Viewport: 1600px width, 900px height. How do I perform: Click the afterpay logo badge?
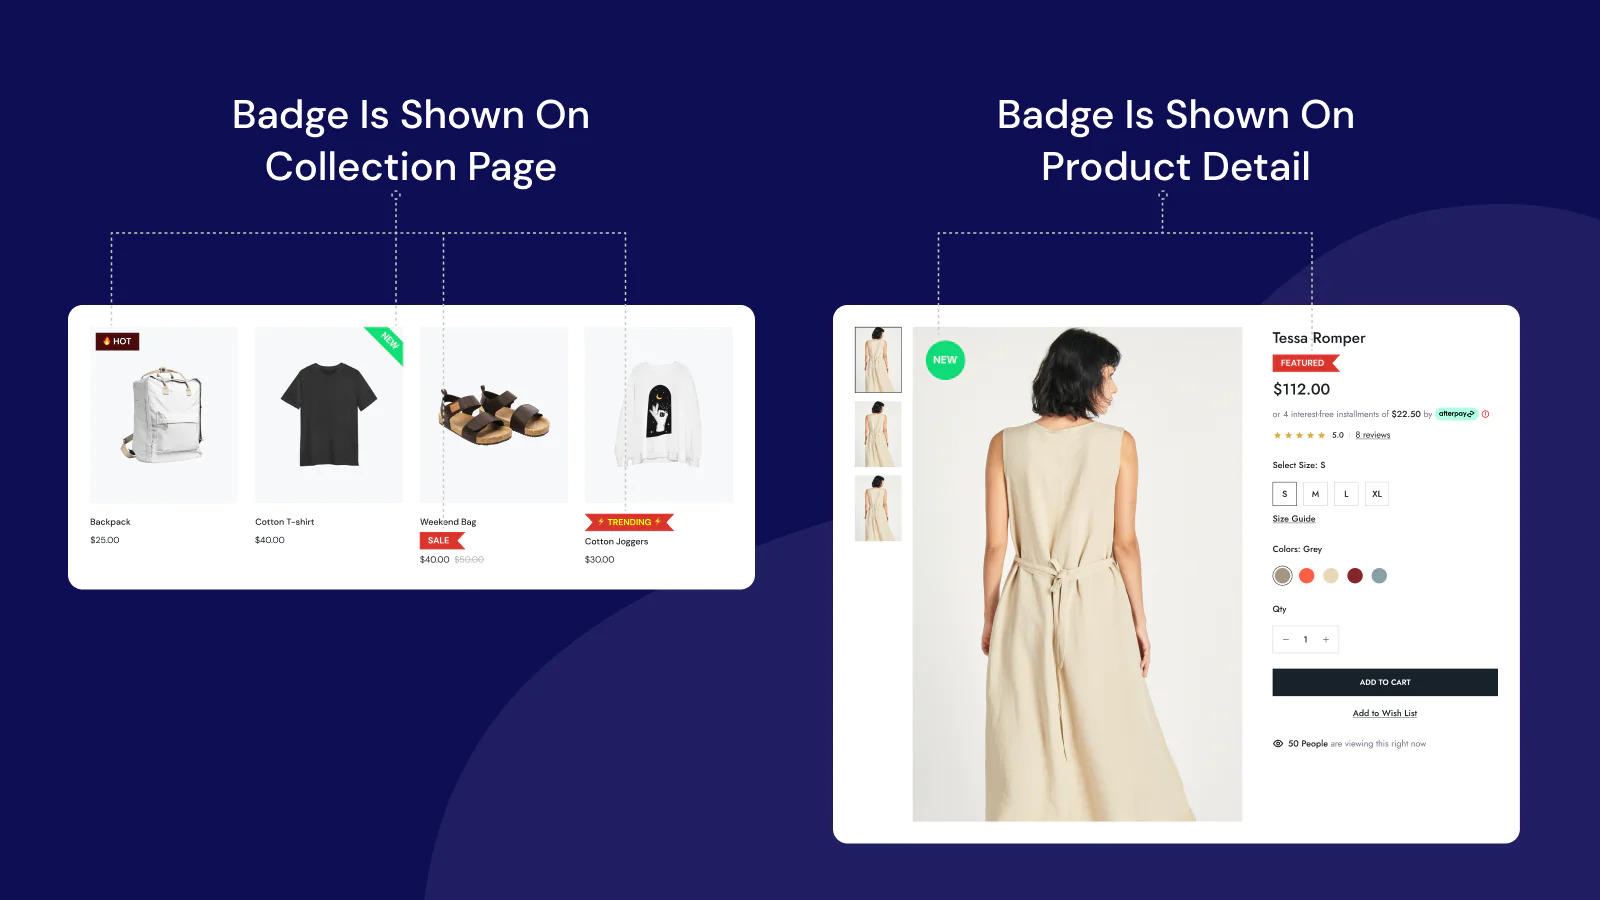tap(1456, 414)
